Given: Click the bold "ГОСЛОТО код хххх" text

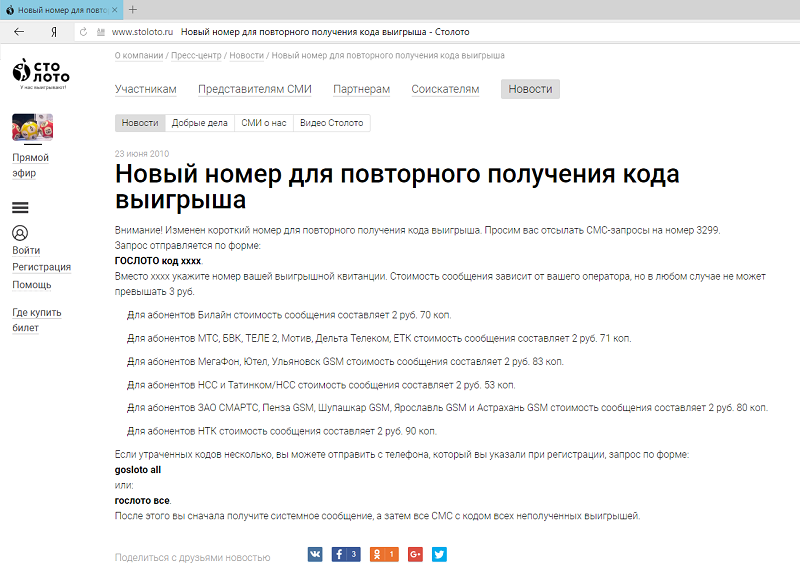Looking at the screenshot, I should (x=158, y=261).
